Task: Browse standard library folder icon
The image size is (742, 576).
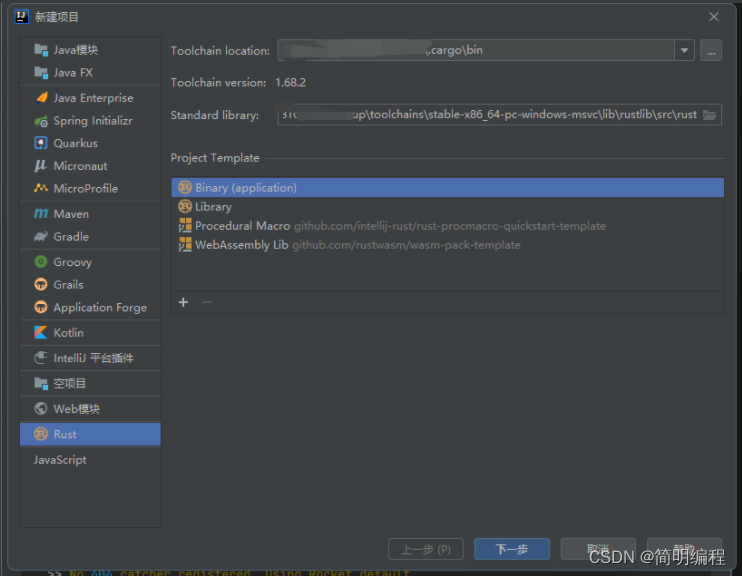Action: point(709,115)
